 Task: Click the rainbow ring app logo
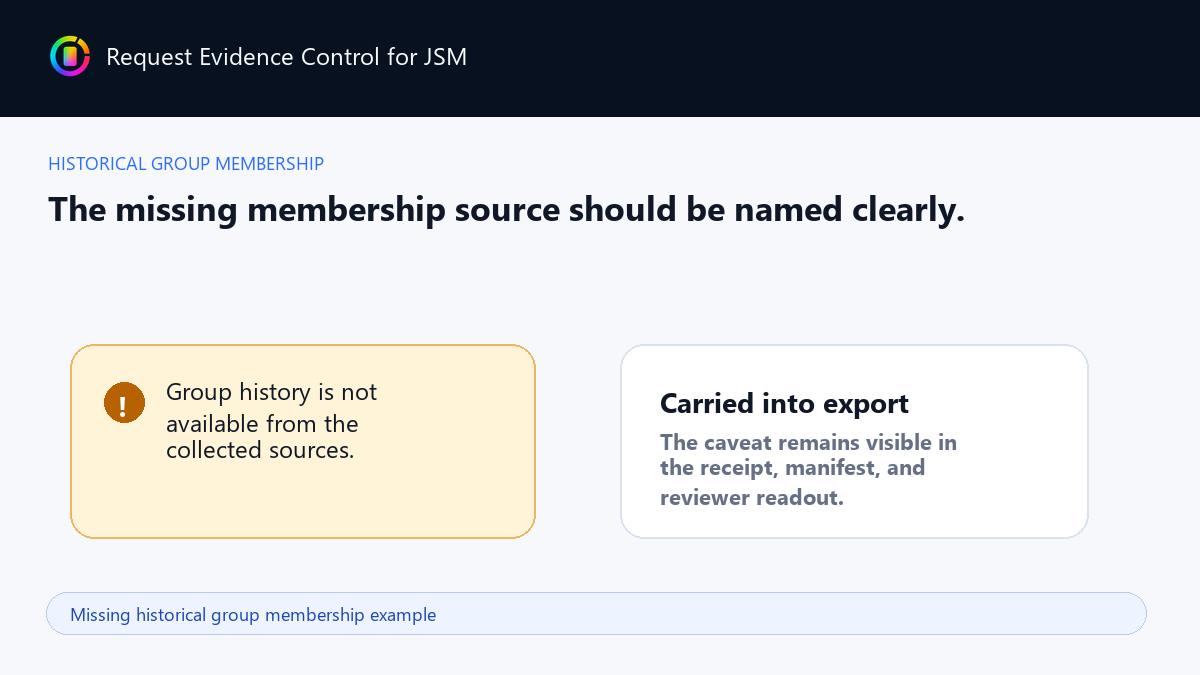pos(70,56)
